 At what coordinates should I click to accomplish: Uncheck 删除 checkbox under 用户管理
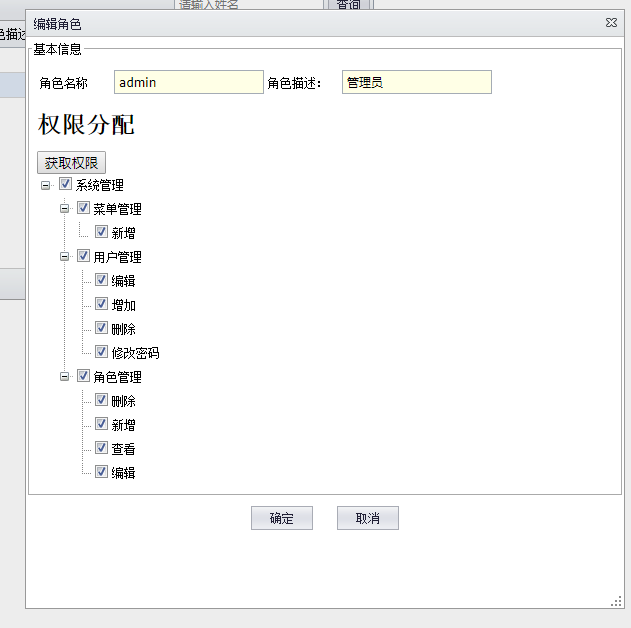click(x=101, y=328)
